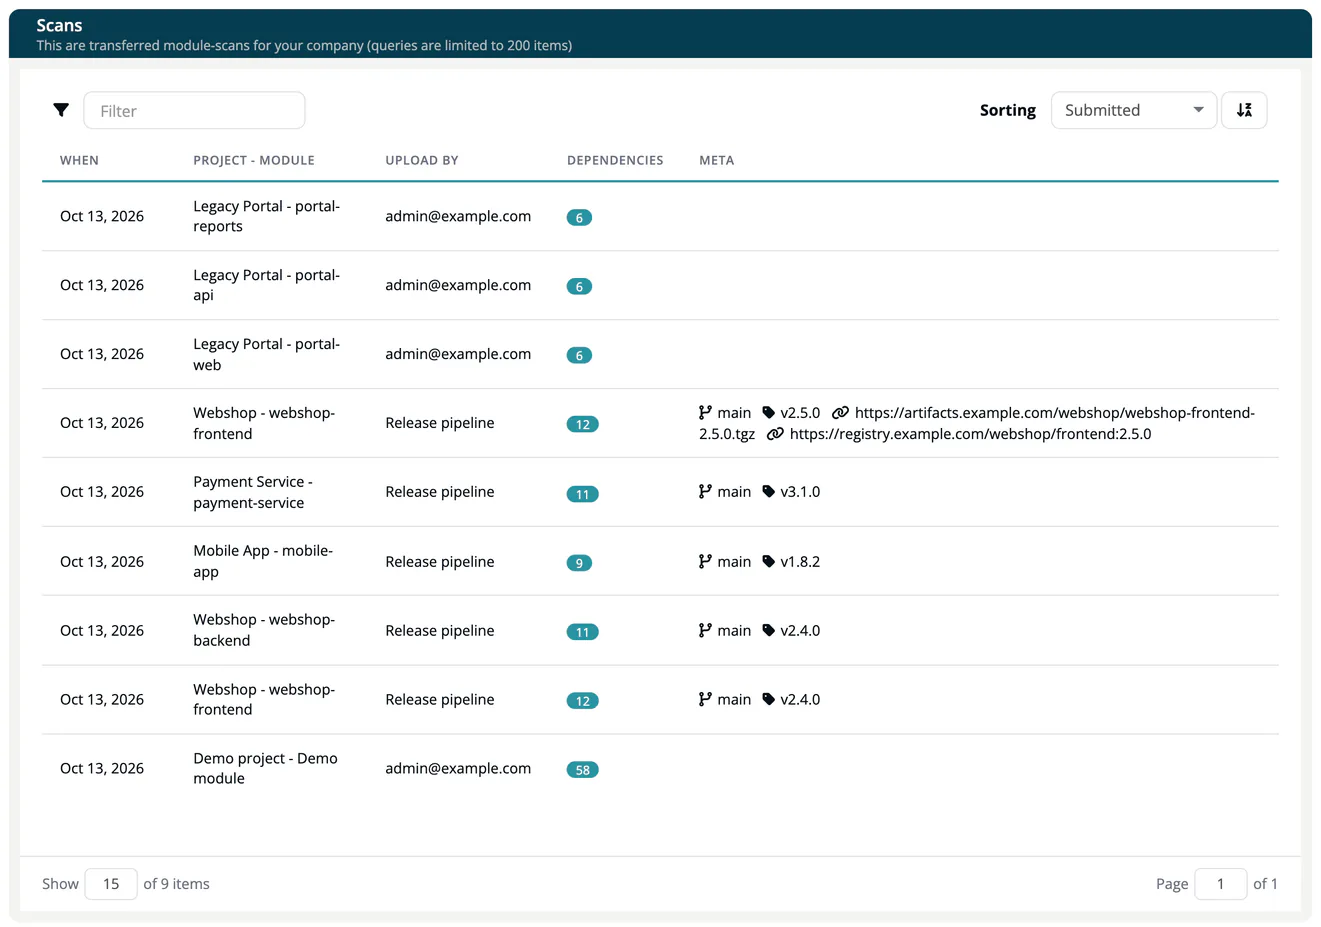The height and width of the screenshot is (927, 1321).
Task: Click the UPLOAD BY column header
Action: tap(422, 160)
